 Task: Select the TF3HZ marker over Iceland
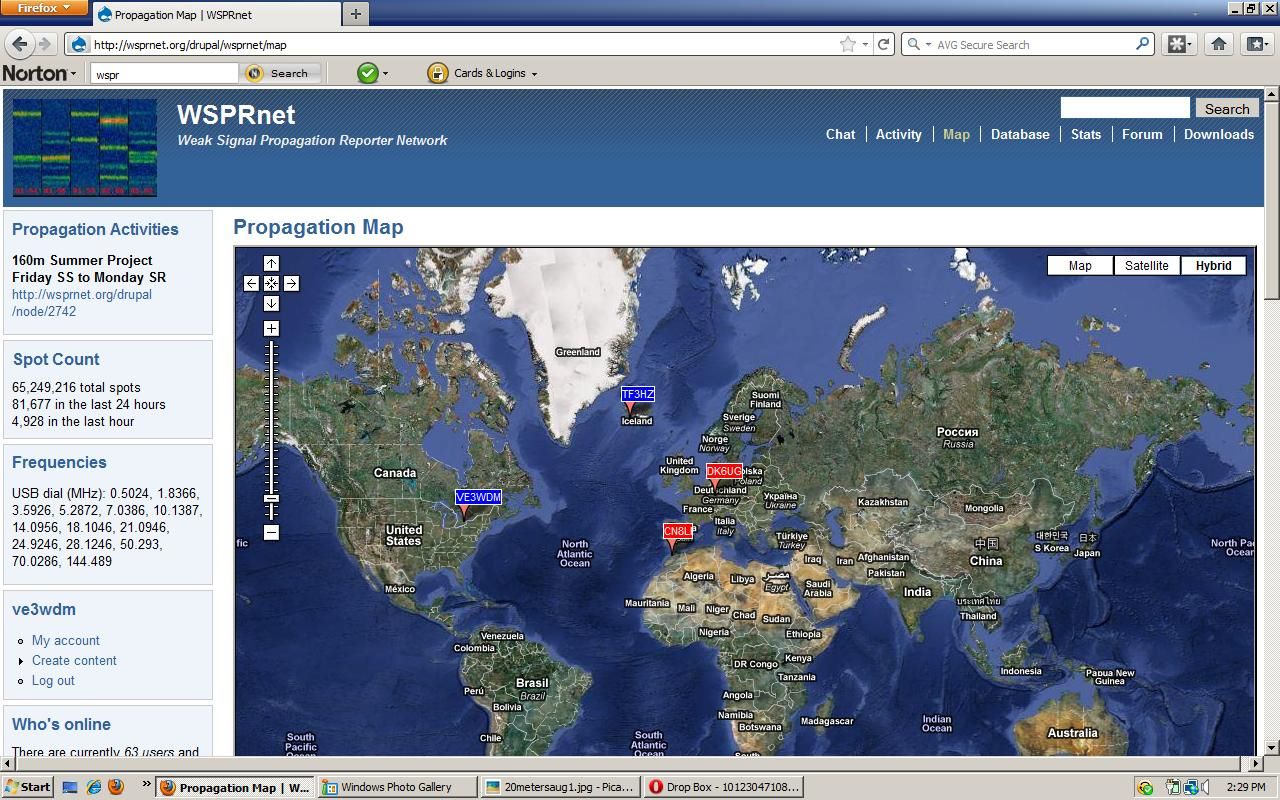[637, 394]
